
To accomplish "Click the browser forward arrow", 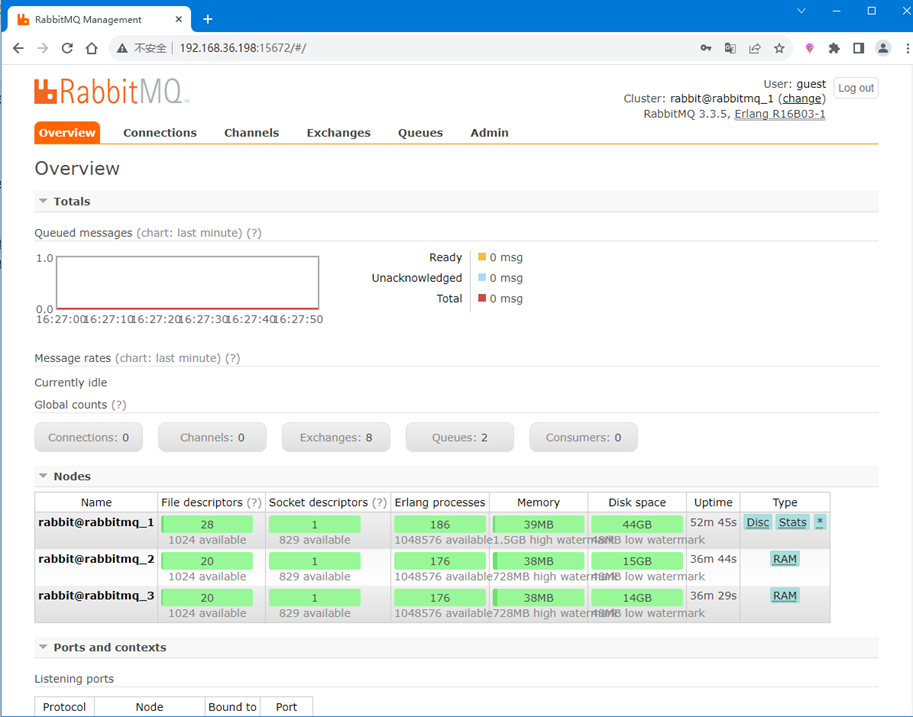I will pos(43,48).
